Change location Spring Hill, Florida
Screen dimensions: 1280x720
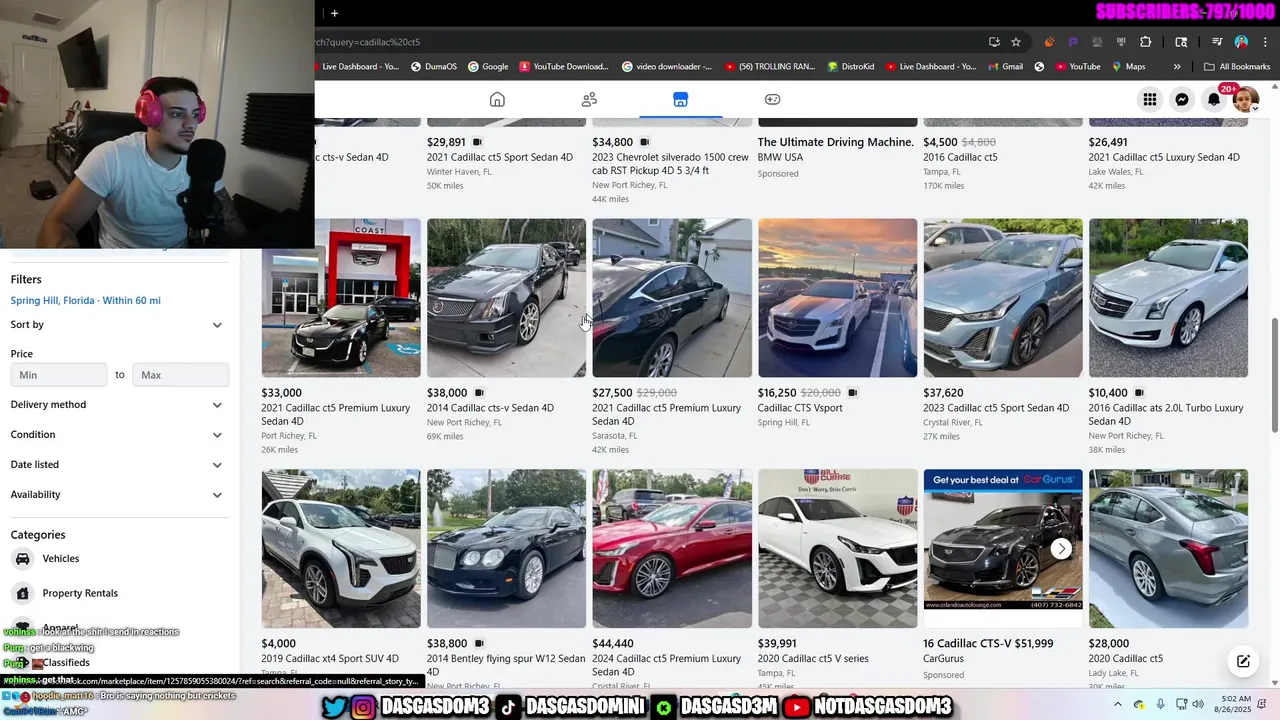point(86,300)
